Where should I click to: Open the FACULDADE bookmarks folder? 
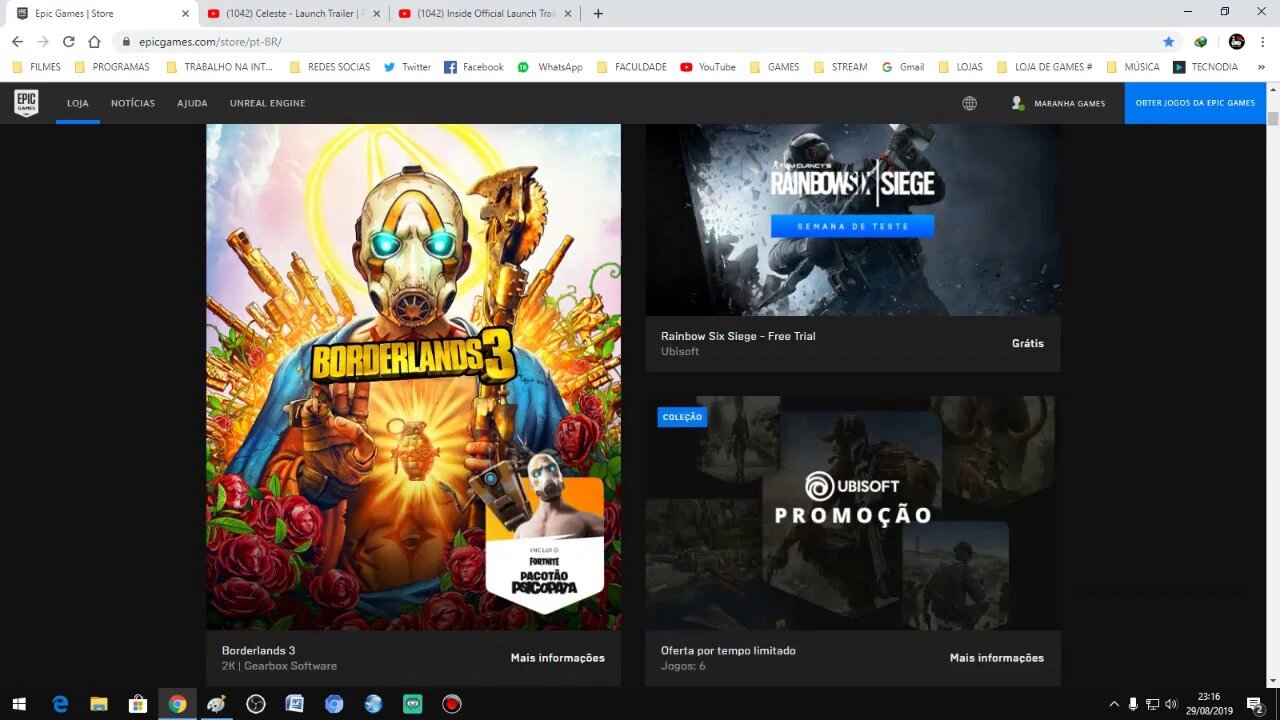(631, 67)
